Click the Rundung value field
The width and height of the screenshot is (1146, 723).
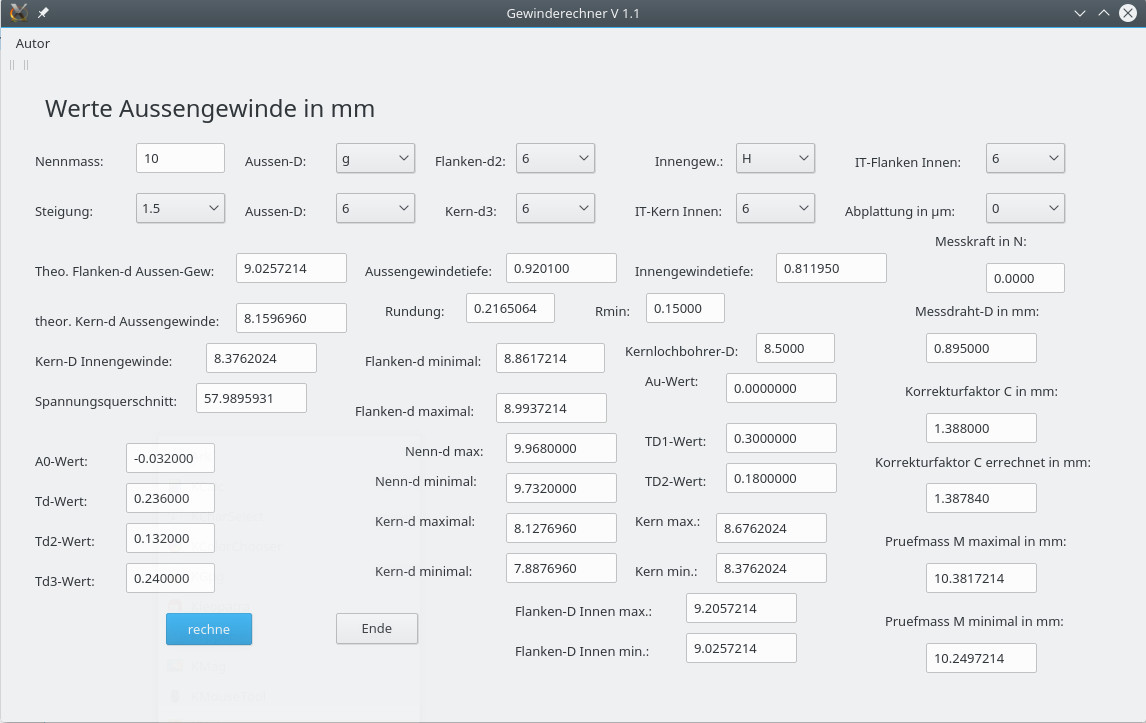tap(510, 308)
